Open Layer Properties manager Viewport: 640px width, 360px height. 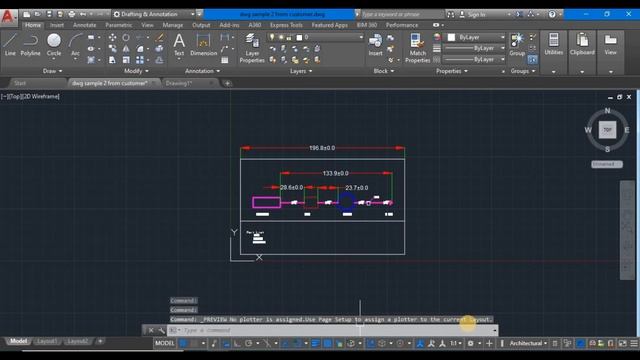[x=252, y=48]
